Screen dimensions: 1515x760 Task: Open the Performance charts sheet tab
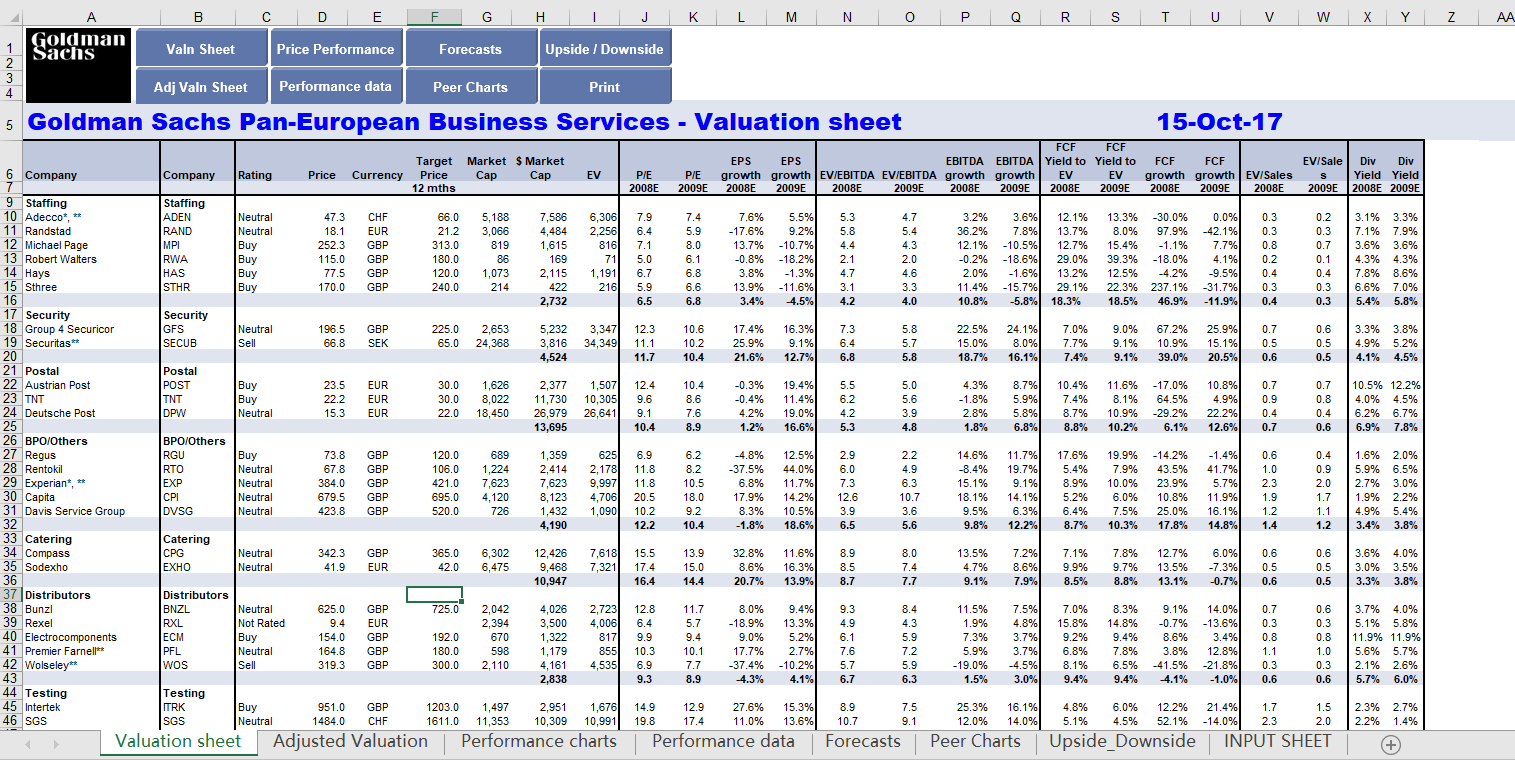click(539, 742)
